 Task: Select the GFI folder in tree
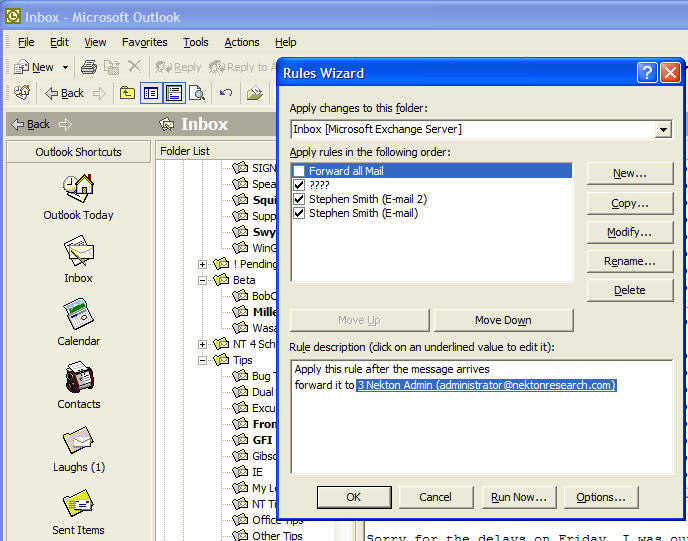tap(262, 439)
